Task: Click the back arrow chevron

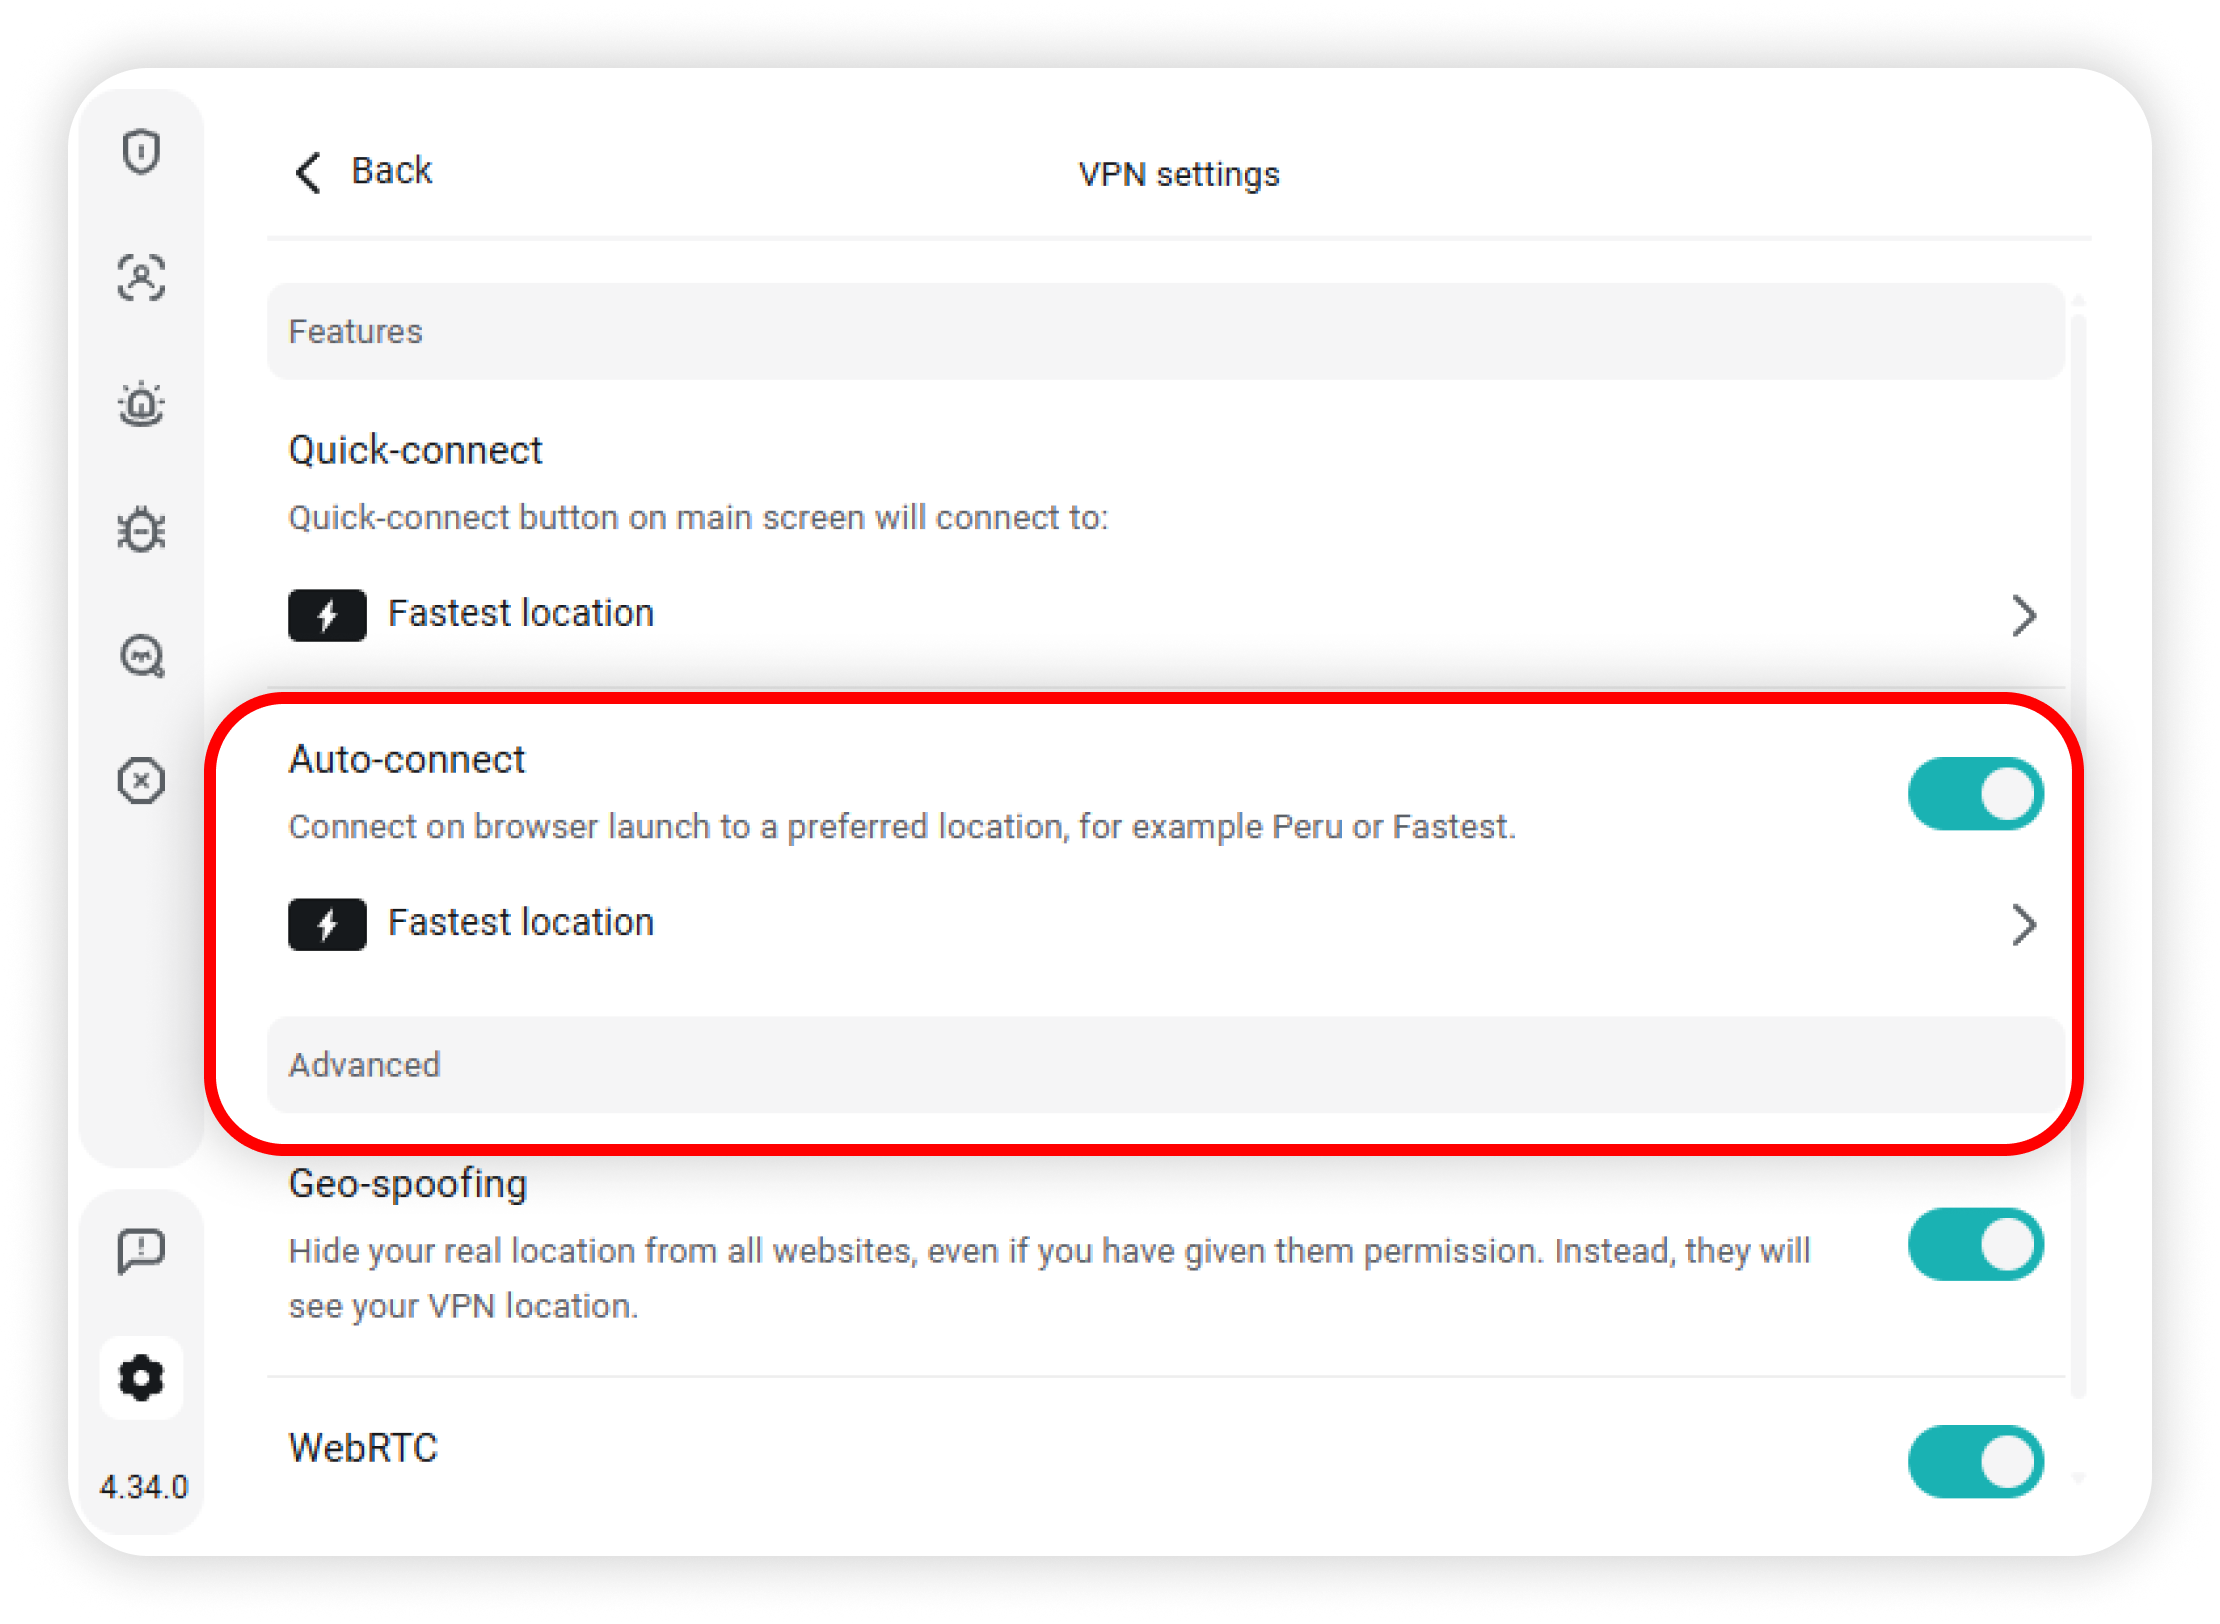Action: [308, 173]
